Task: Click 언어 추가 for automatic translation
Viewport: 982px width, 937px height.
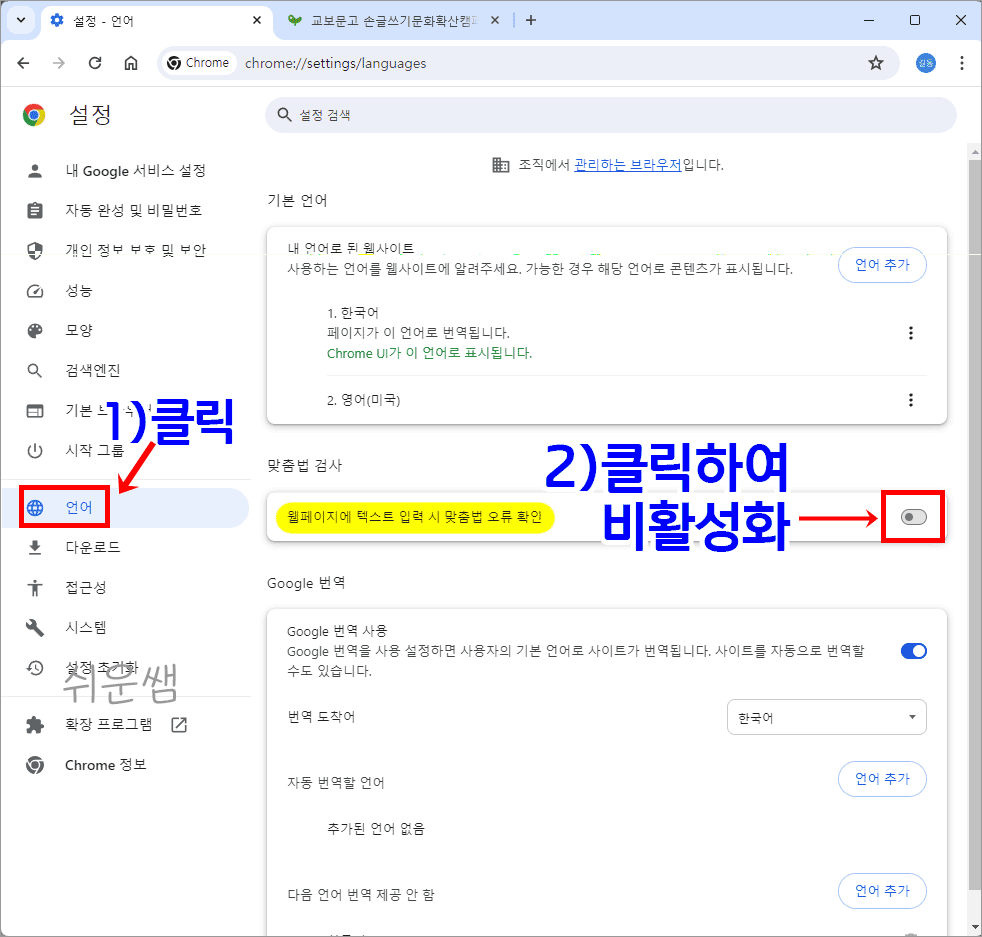Action: (881, 779)
